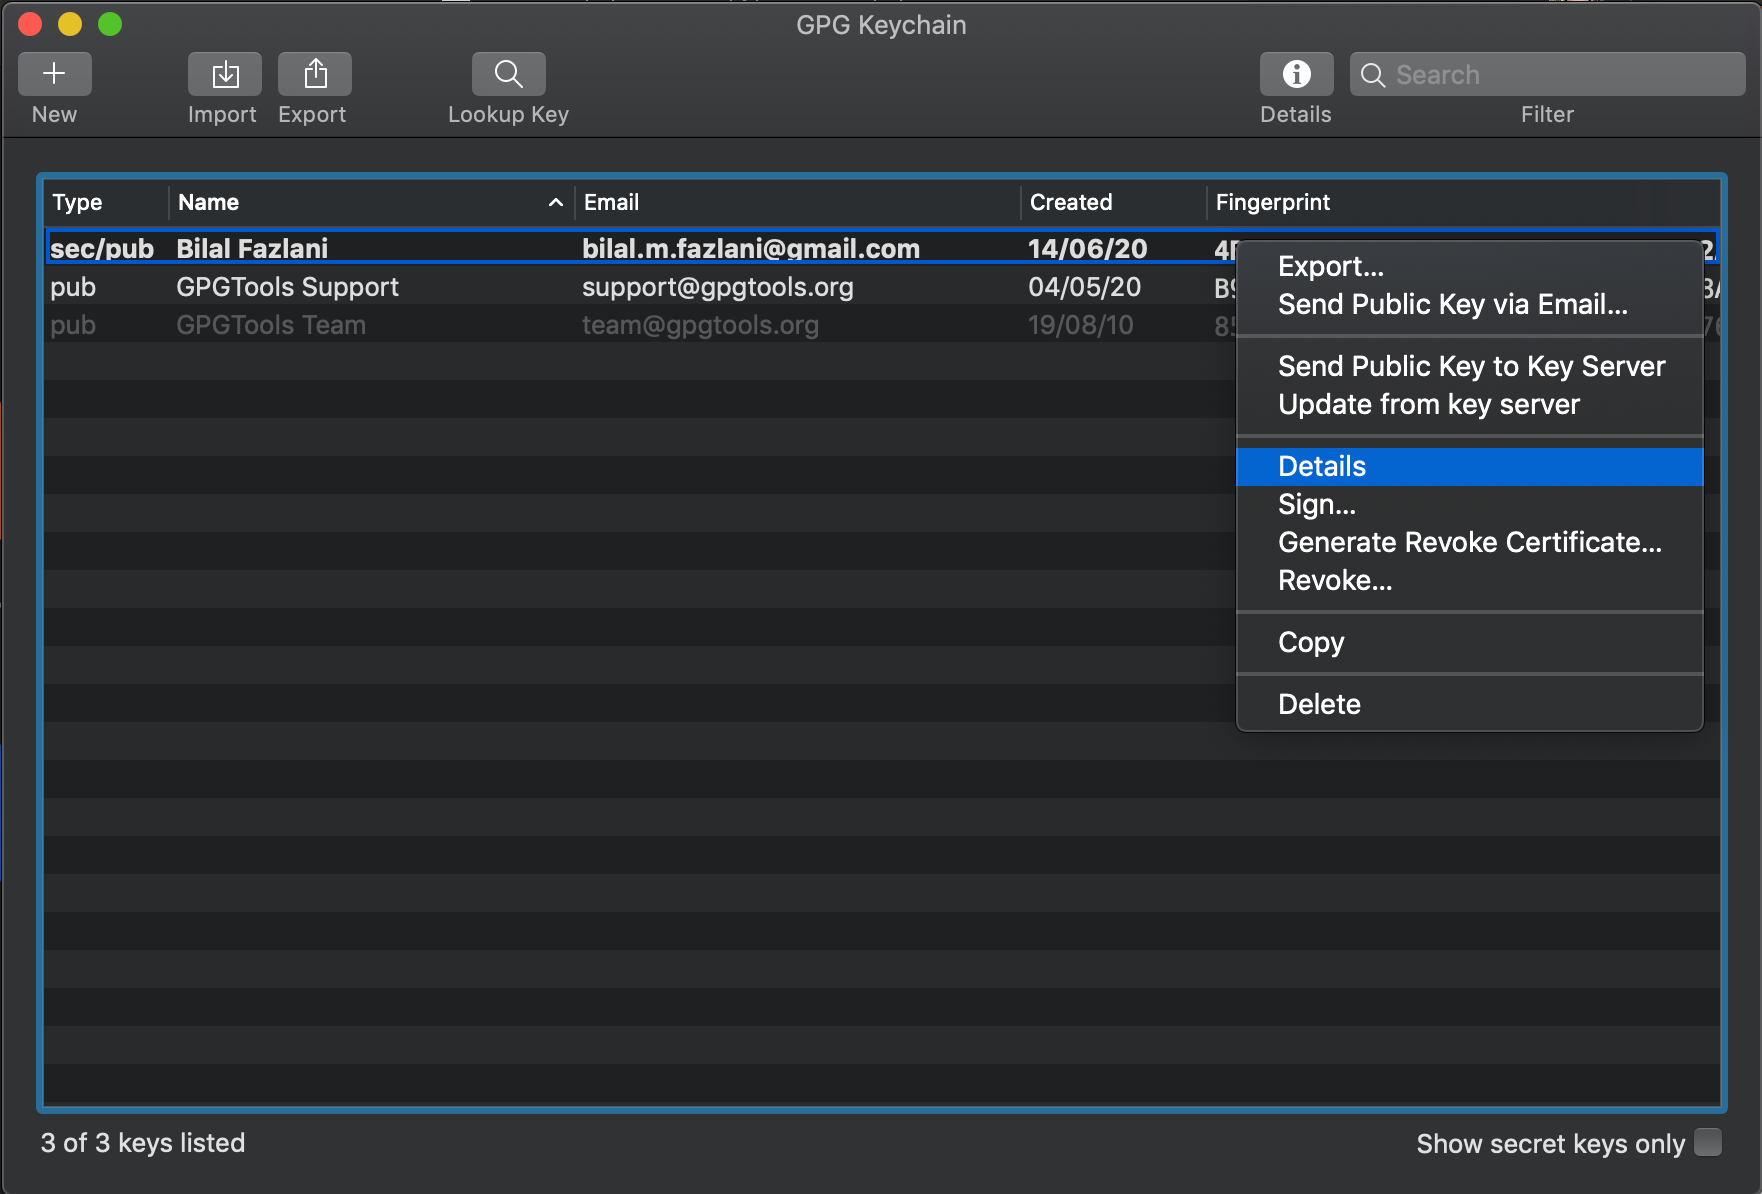Choose Export... from context menu
Image resolution: width=1762 pixels, height=1194 pixels.
point(1470,266)
